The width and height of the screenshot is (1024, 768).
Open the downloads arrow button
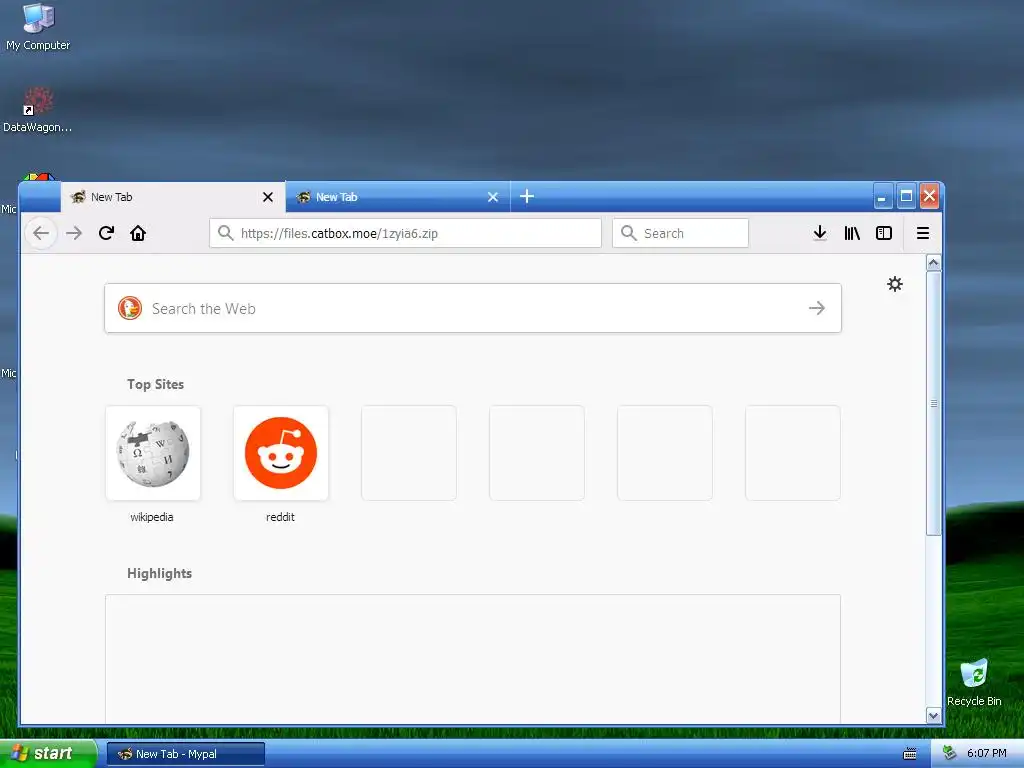point(820,233)
